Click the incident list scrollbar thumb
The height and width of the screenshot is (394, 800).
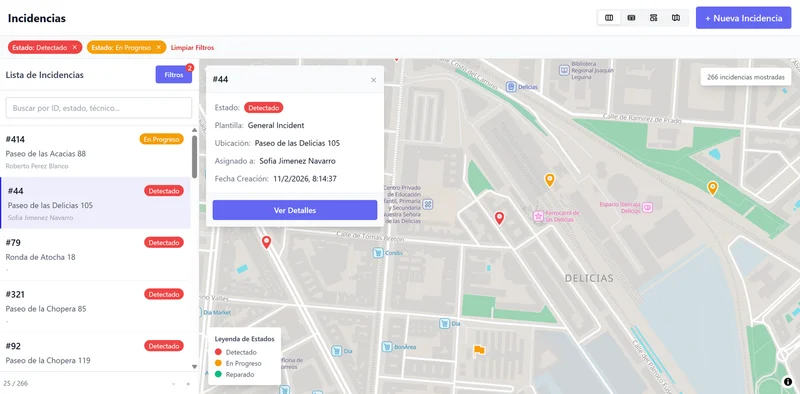click(194, 157)
